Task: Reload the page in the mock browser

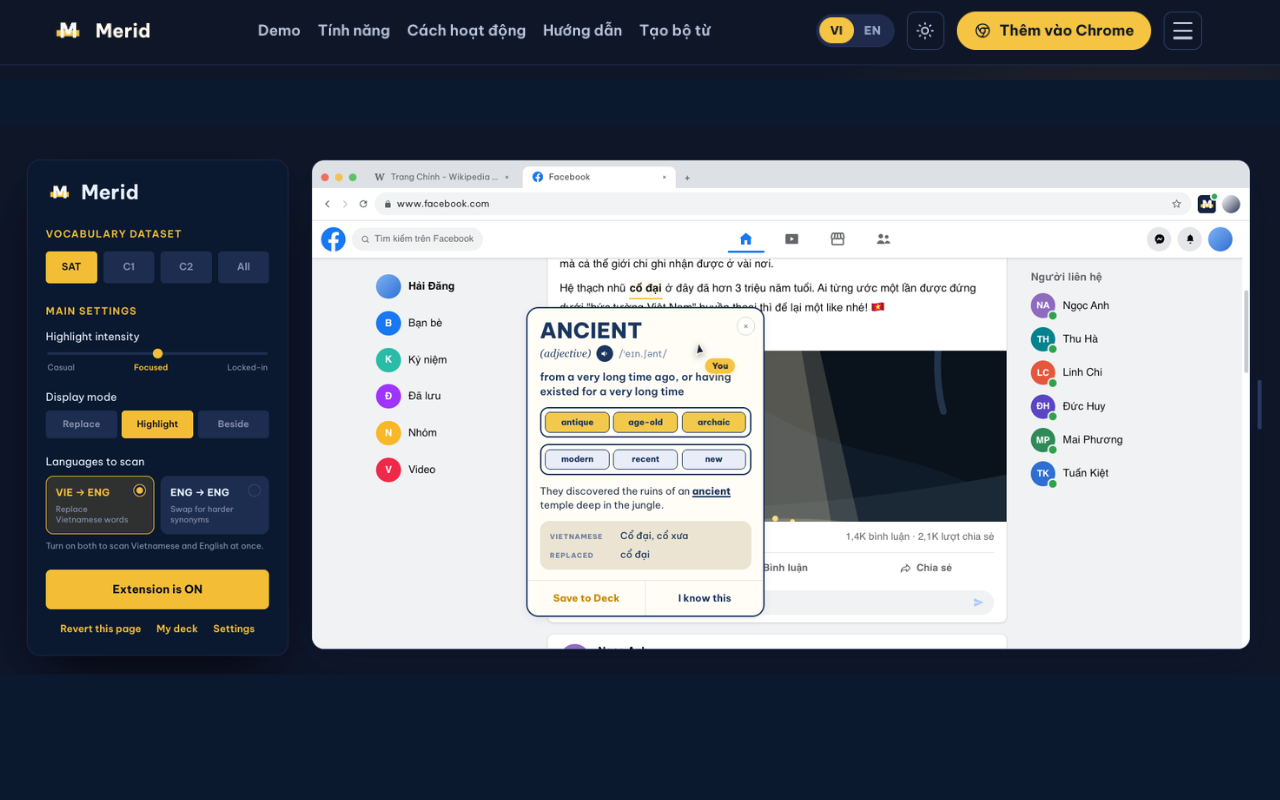Action: click(363, 204)
